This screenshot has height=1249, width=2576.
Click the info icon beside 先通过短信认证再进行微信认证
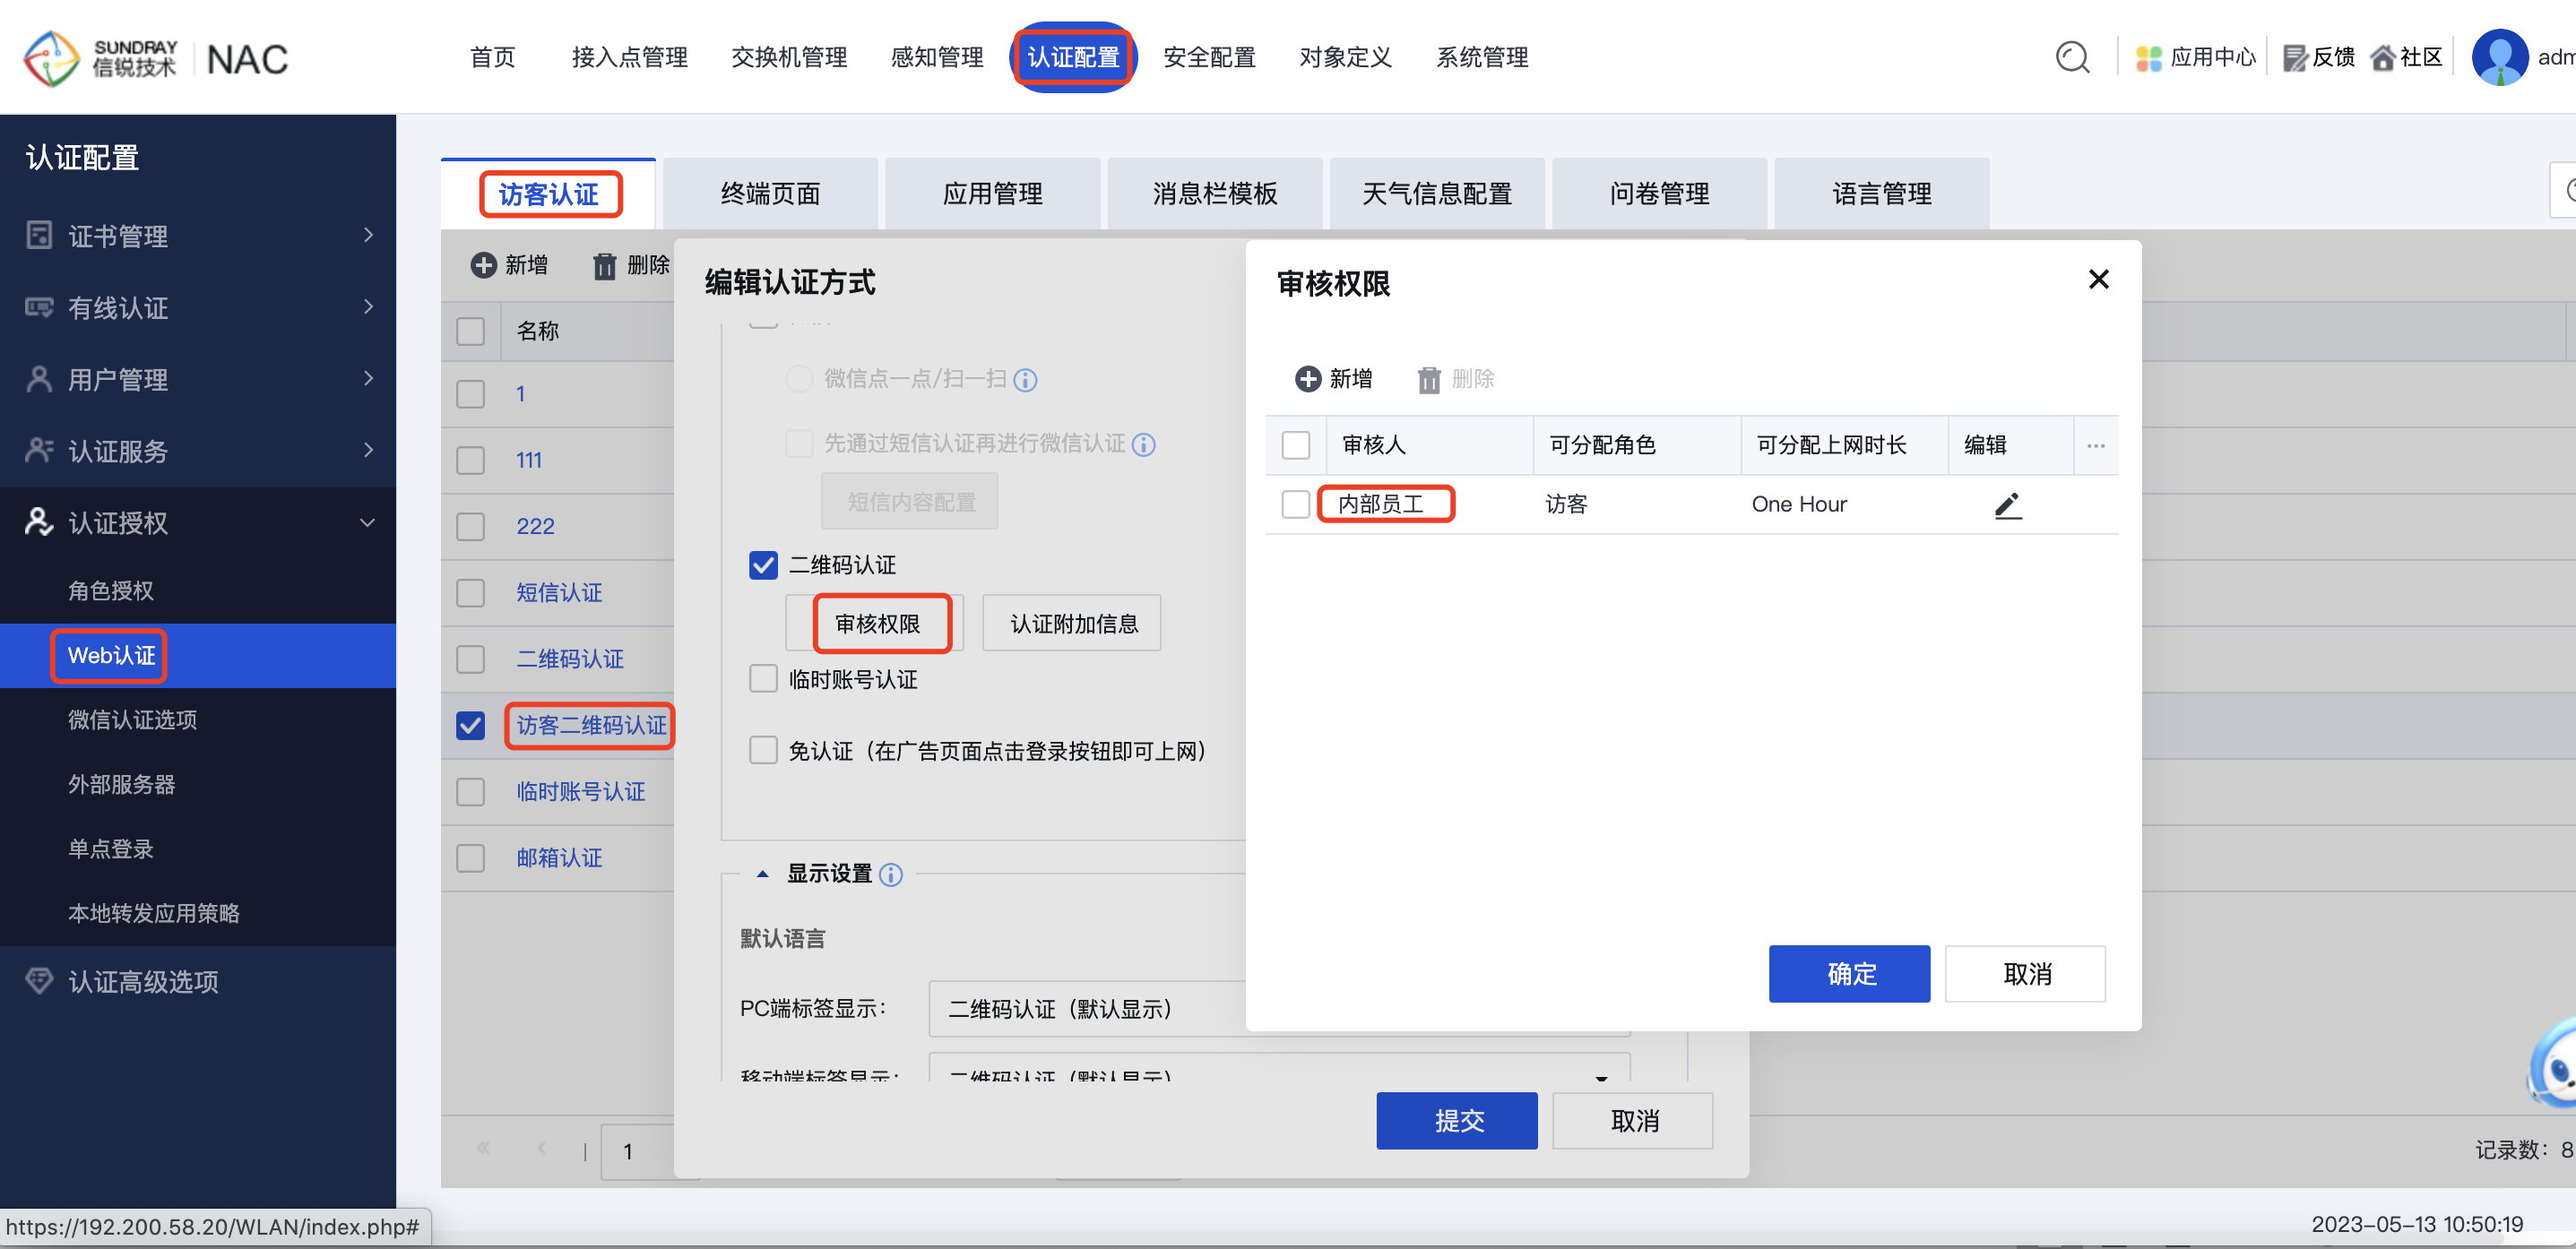click(x=1144, y=444)
